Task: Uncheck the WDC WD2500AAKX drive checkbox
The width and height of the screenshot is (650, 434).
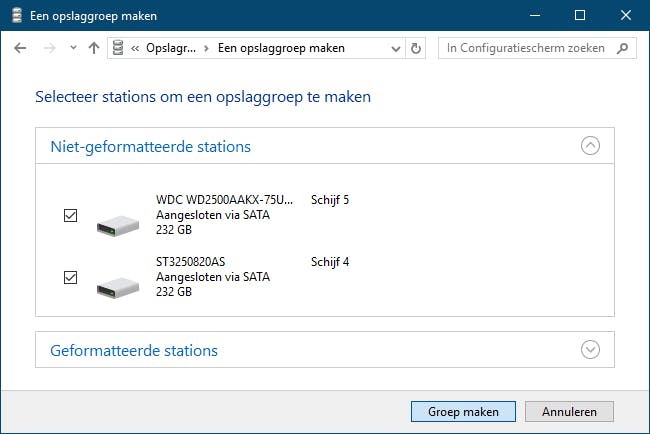Action: click(x=70, y=215)
